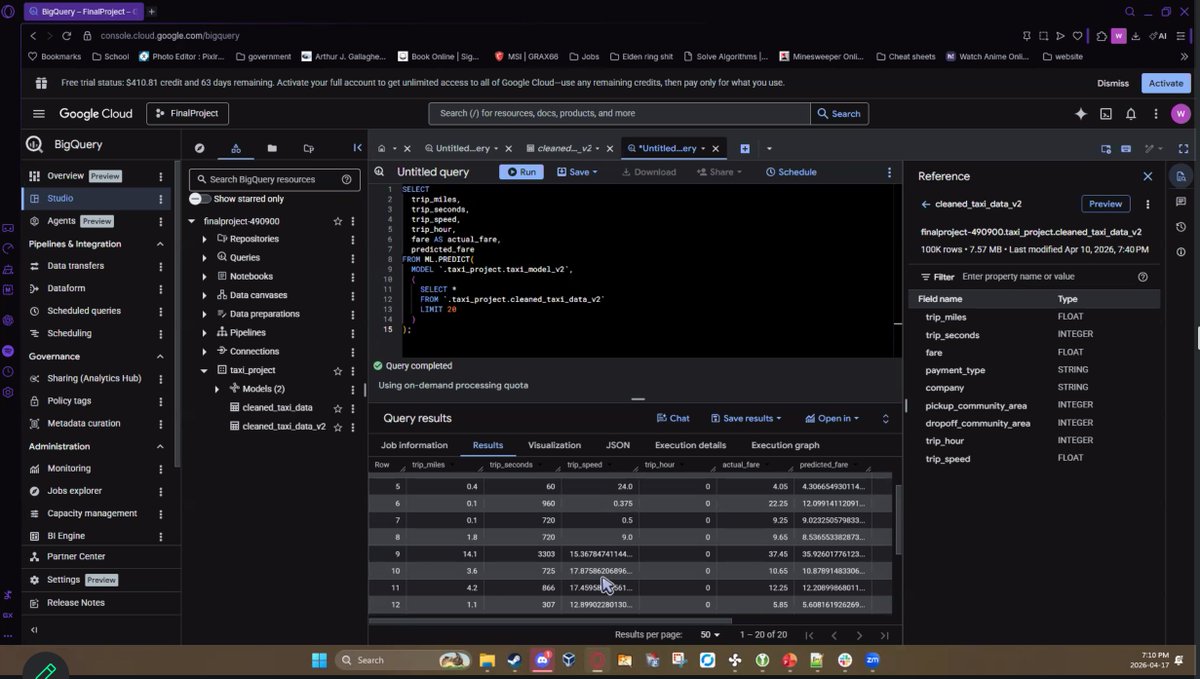This screenshot has height=679, width=1200.
Task: Add a new query tab with plus icon
Action: tap(745, 148)
